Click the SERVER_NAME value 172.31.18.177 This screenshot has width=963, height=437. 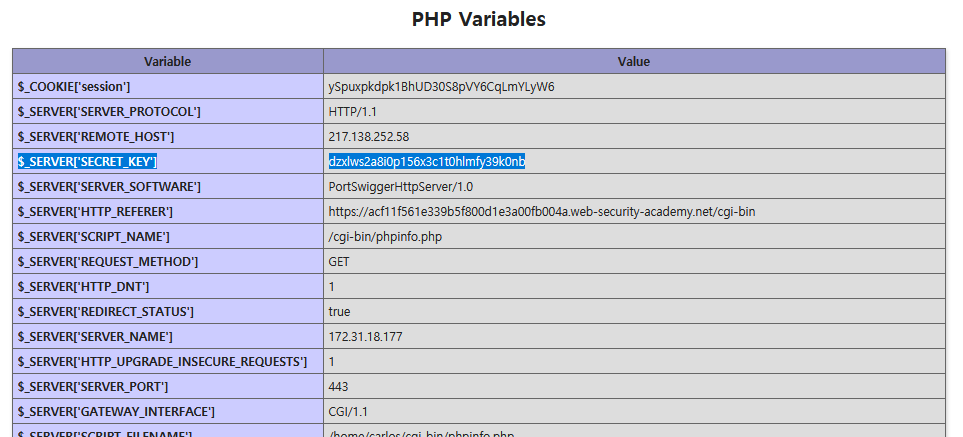point(365,336)
